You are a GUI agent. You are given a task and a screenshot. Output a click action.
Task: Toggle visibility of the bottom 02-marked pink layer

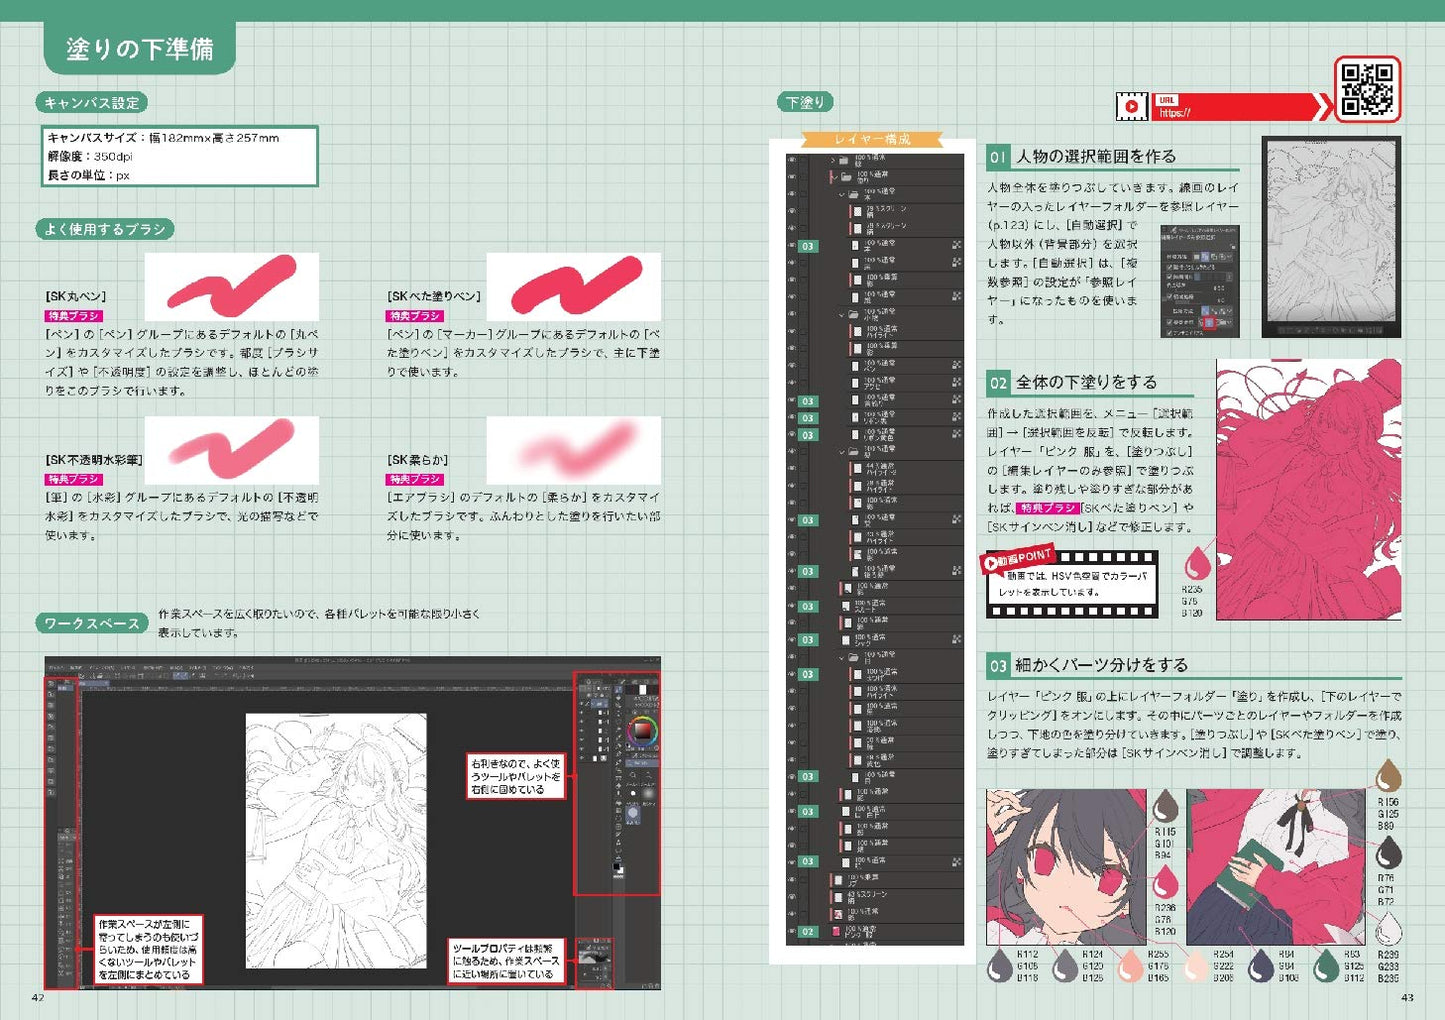[x=791, y=931]
